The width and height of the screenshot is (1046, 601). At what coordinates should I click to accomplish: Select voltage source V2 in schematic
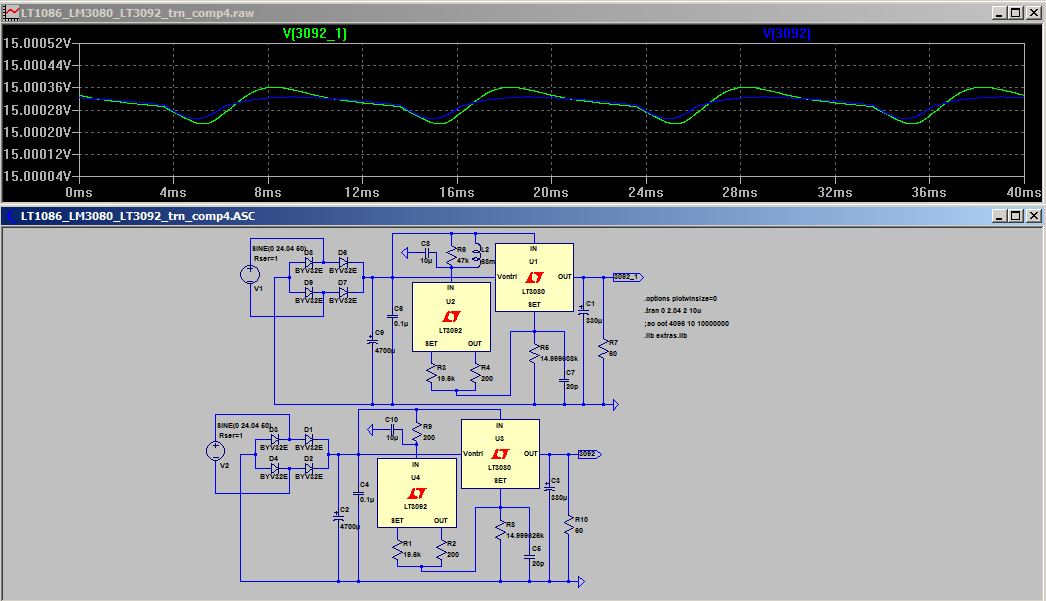point(215,451)
